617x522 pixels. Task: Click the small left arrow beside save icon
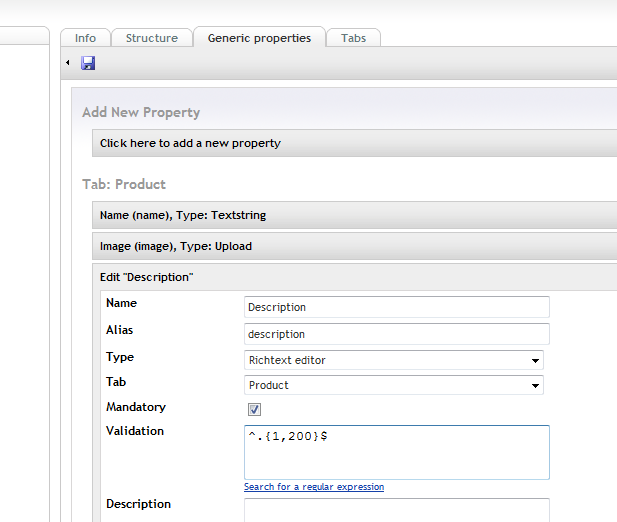pyautogui.click(x=68, y=63)
